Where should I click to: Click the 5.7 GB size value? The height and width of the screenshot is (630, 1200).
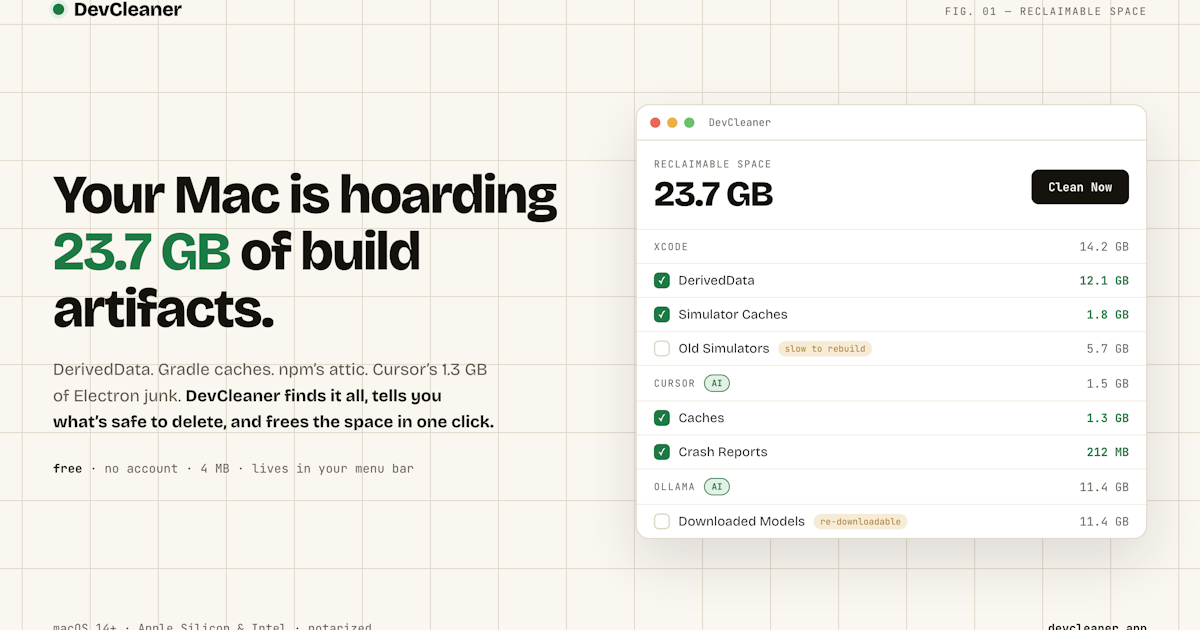[x=1108, y=349]
